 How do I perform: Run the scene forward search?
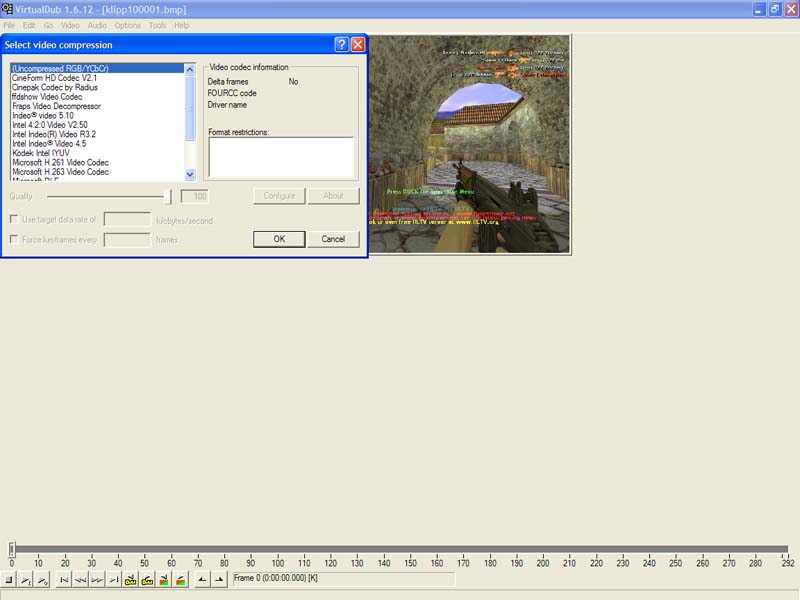(181, 580)
